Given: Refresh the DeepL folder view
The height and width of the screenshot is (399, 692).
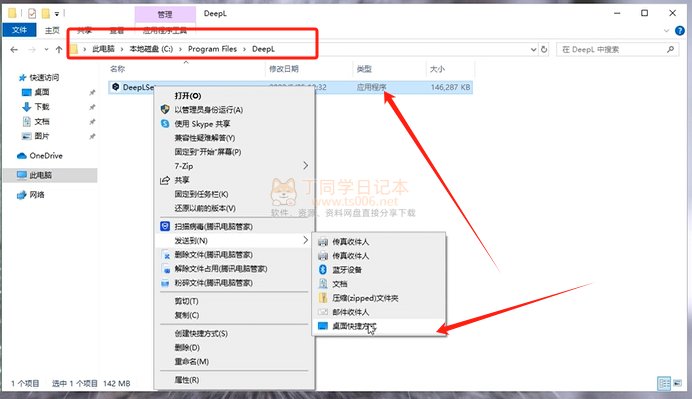Looking at the screenshot, I should (544, 49).
